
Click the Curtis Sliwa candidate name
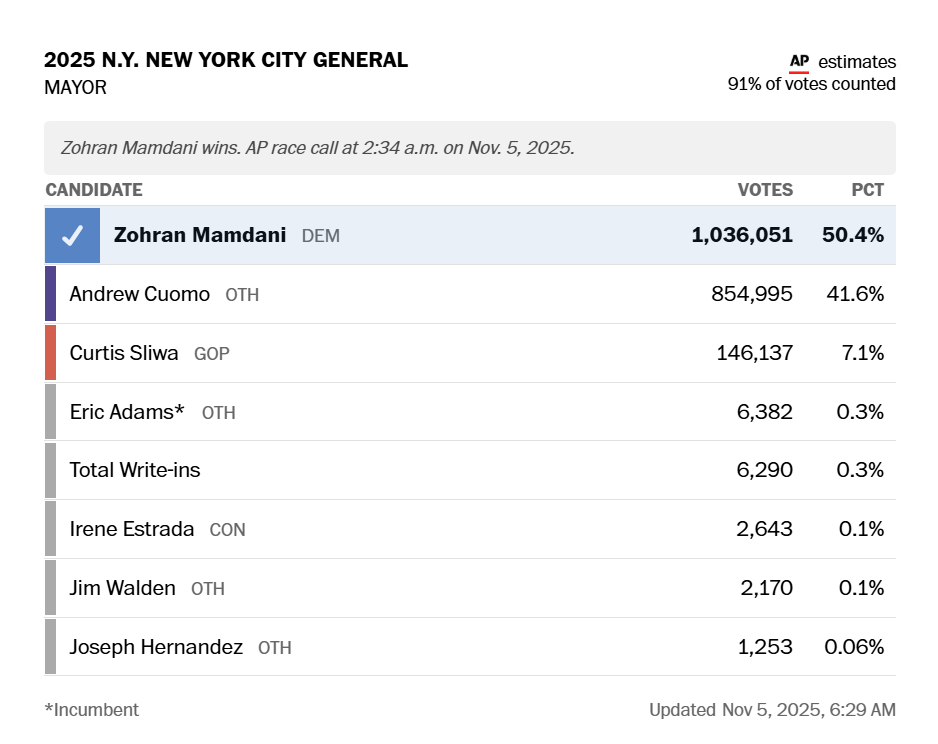tap(124, 353)
